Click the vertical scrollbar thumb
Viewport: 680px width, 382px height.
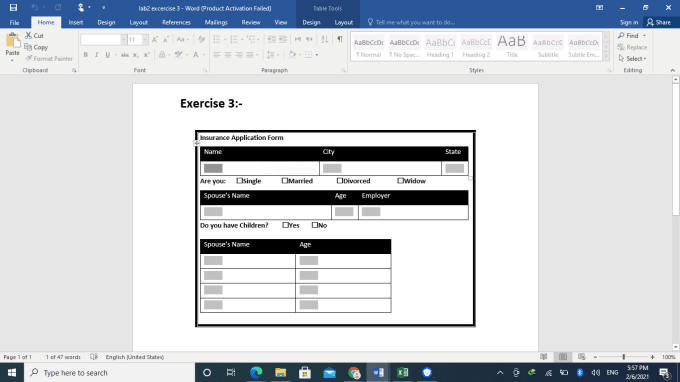[676, 150]
